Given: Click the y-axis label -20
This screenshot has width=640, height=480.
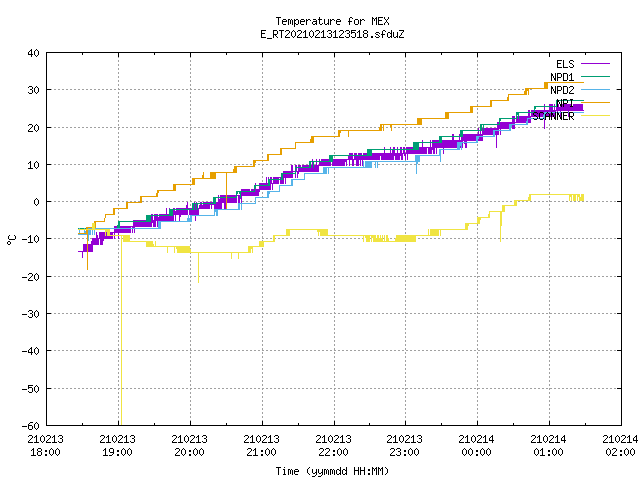Looking at the screenshot, I should coord(30,276).
